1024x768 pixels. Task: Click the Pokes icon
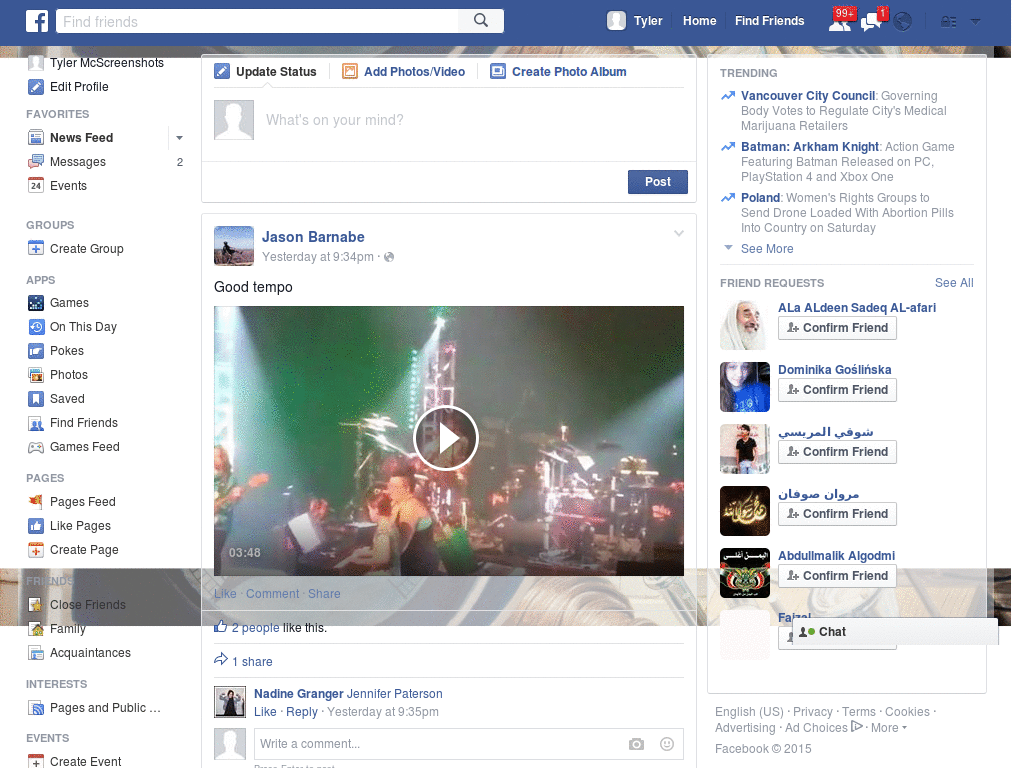(36, 351)
